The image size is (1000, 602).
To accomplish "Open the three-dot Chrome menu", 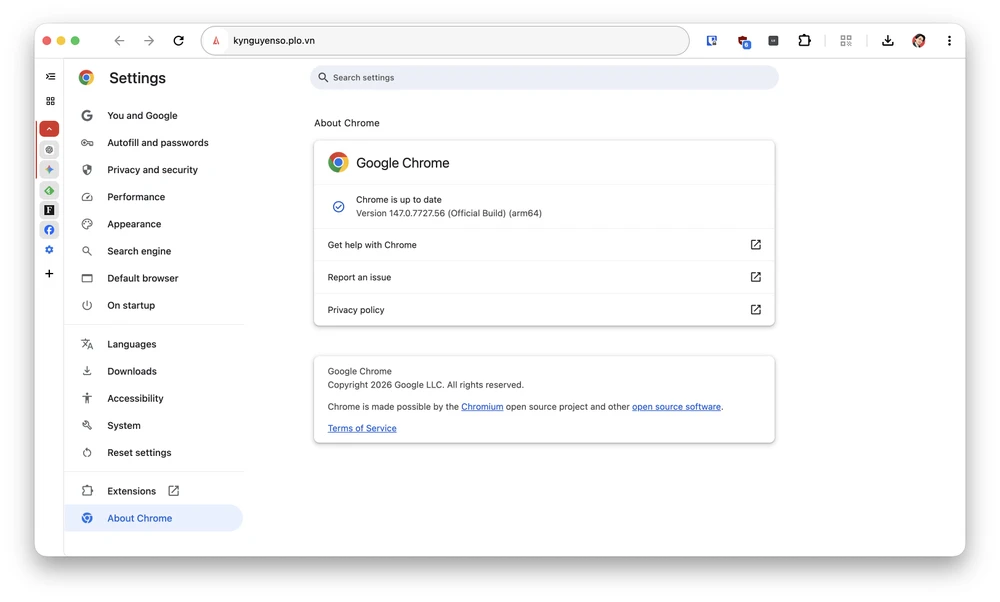I will click(x=949, y=40).
